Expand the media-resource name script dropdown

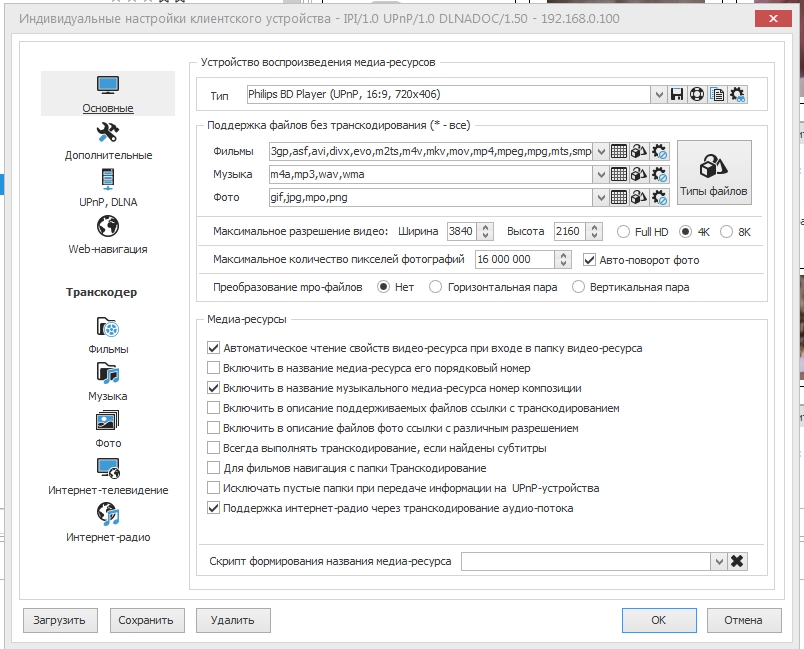(718, 561)
